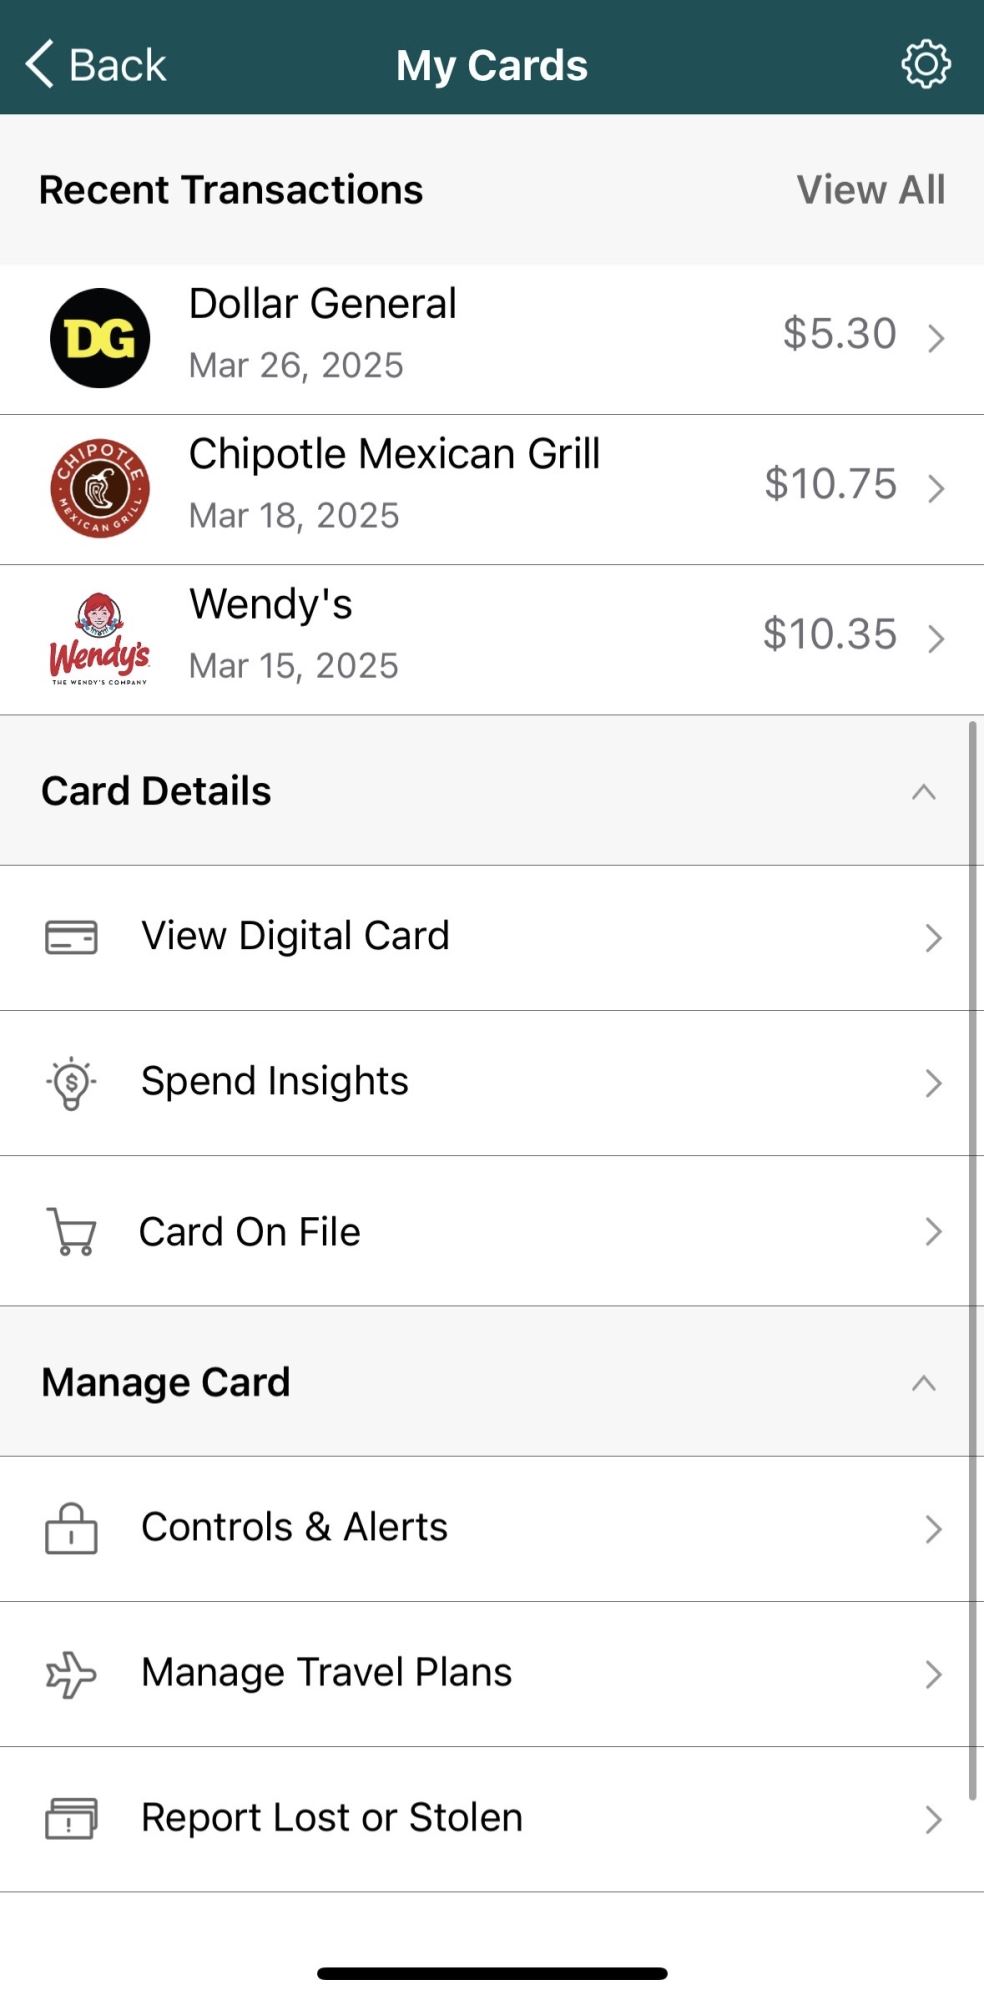Go back using the Back button

96,65
